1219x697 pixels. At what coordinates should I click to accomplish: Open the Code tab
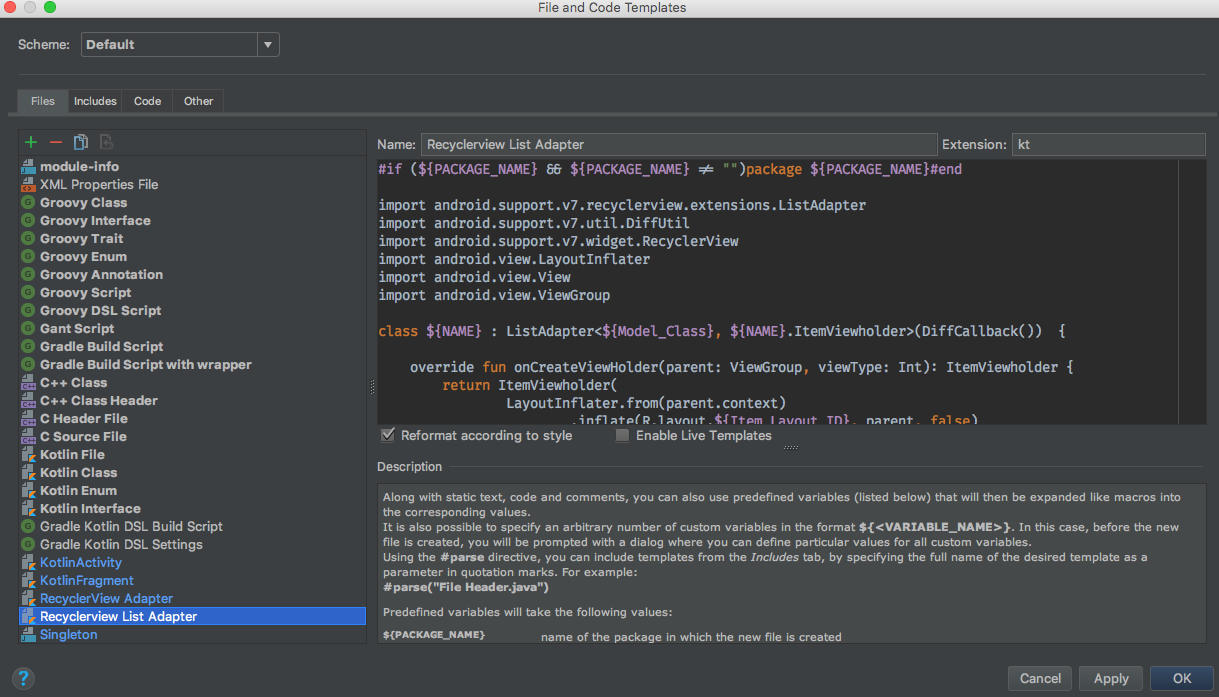click(146, 100)
